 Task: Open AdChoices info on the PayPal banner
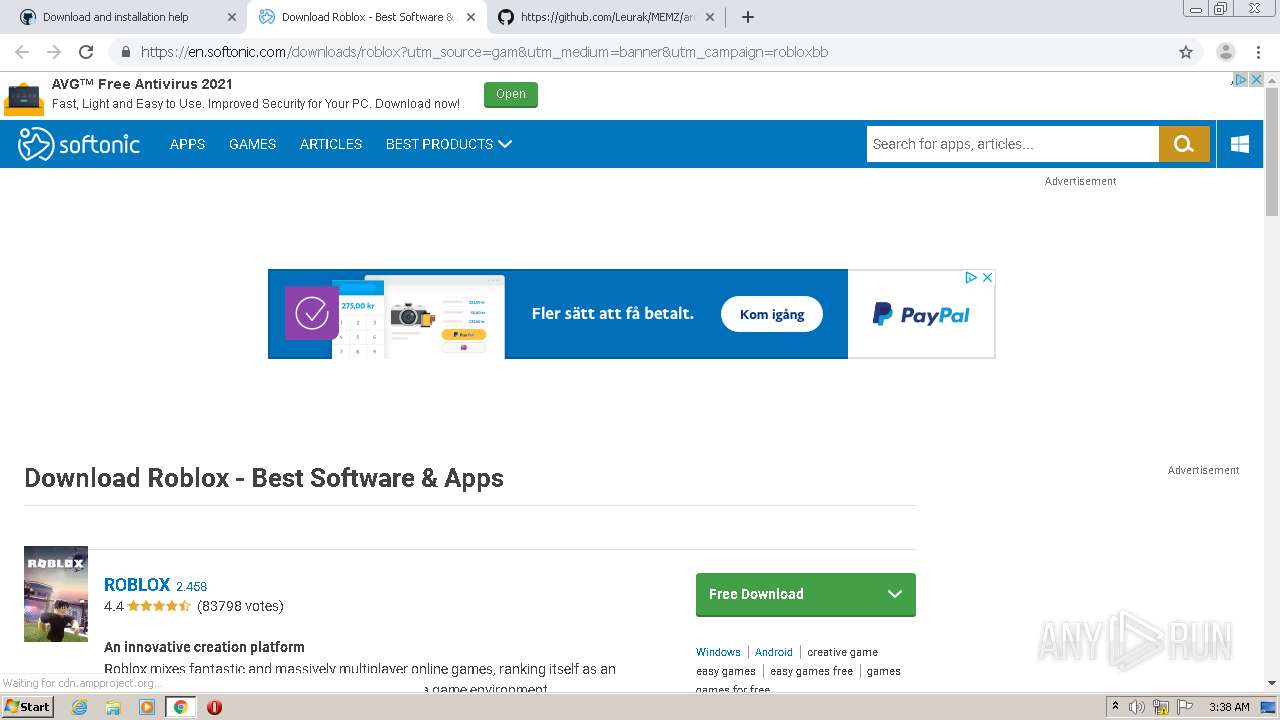(x=971, y=278)
